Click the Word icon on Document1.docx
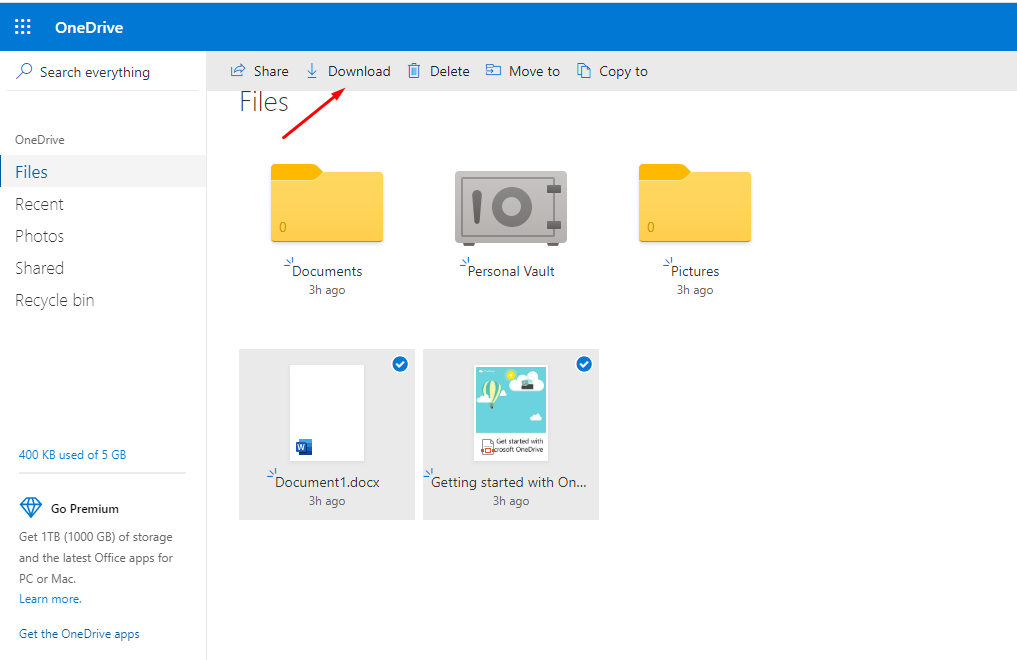The image size is (1017, 660). (304, 447)
